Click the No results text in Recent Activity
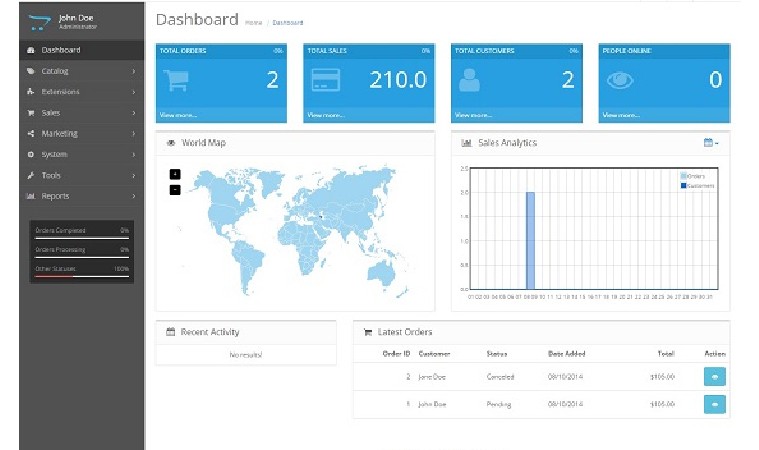The width and height of the screenshot is (759, 450). click(246, 355)
